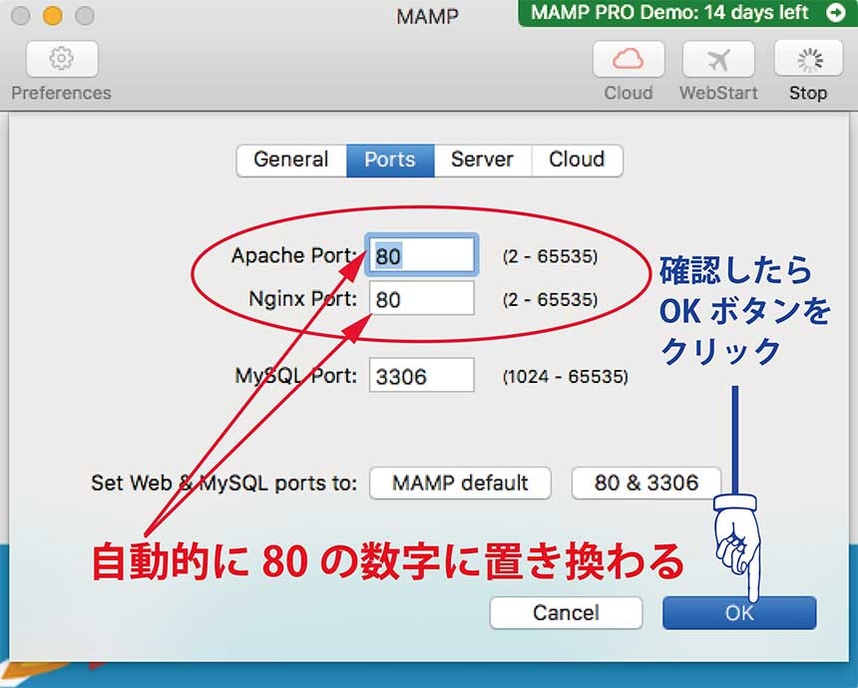858x688 pixels.
Task: Confirm settings with the OK button
Action: (739, 613)
